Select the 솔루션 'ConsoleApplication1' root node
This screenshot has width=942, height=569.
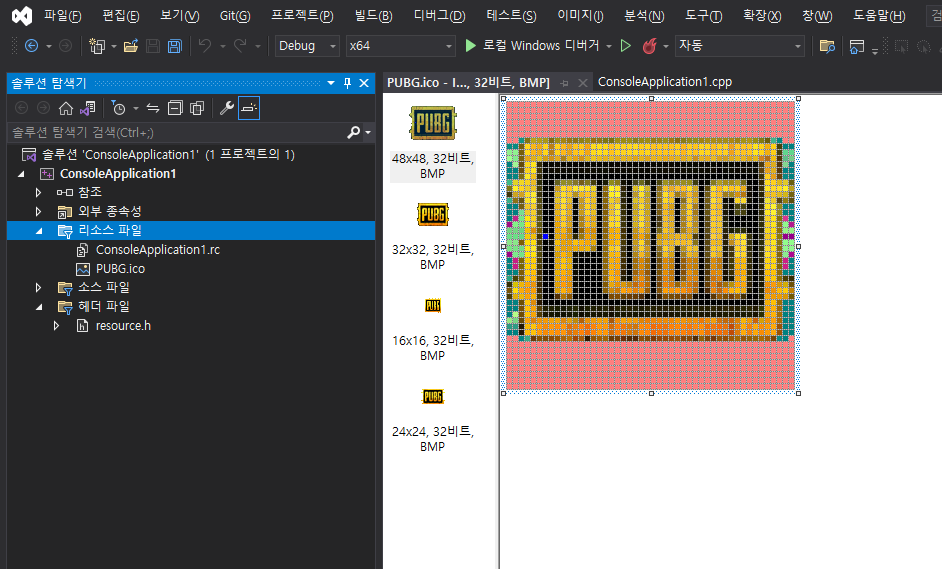[168, 154]
